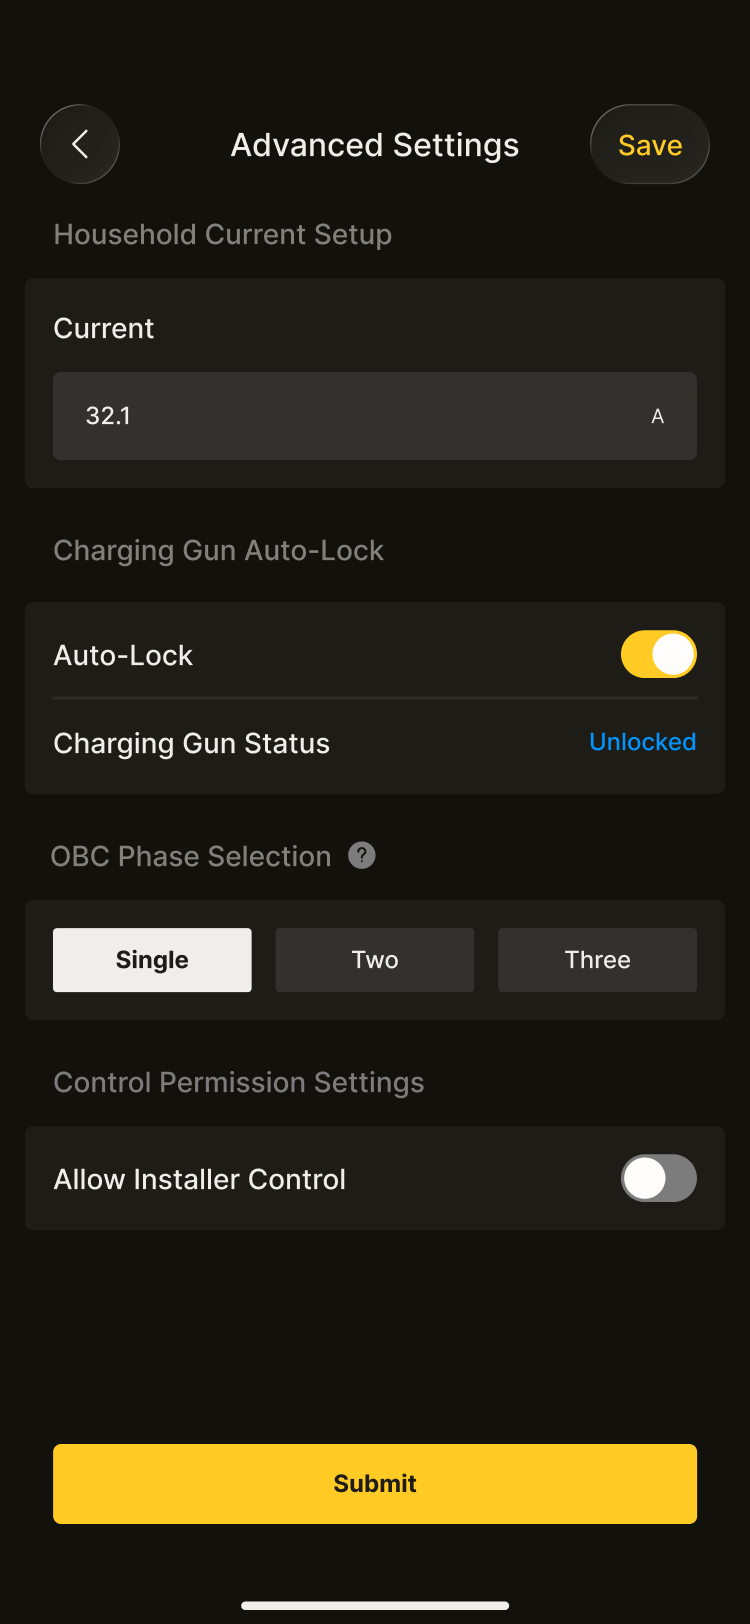Tap the Allow Installer Control label text
The width and height of the screenshot is (750, 1624).
pos(199,1179)
